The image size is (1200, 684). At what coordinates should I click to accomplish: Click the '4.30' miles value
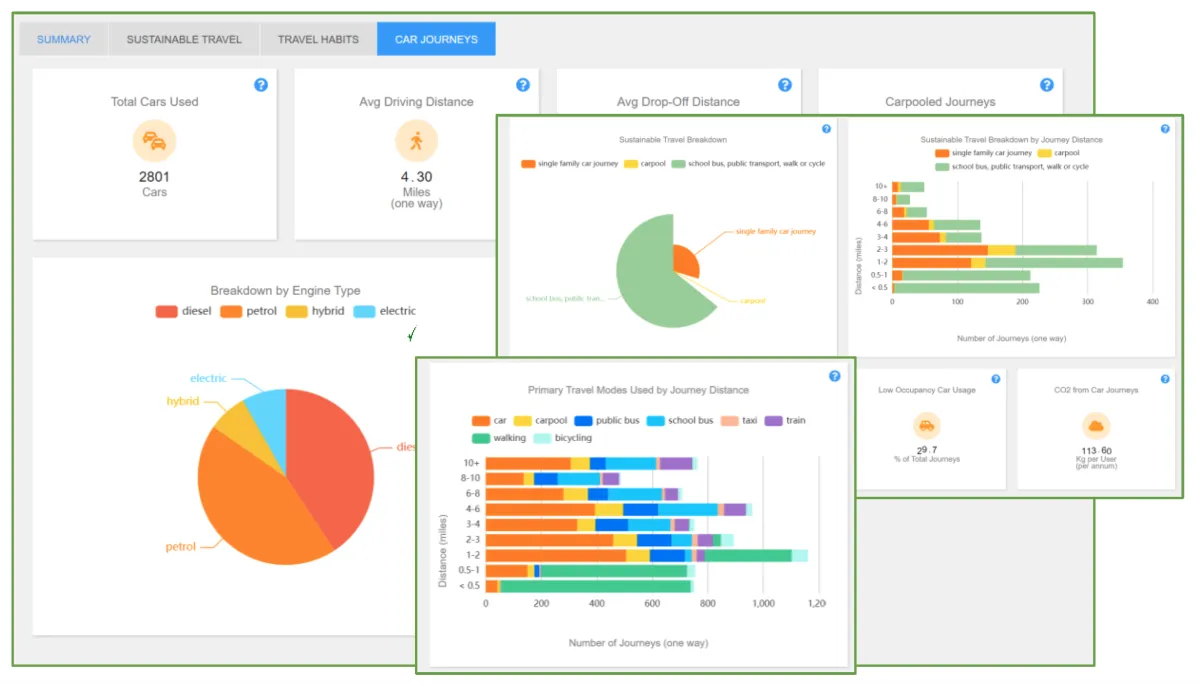pyautogui.click(x=416, y=177)
